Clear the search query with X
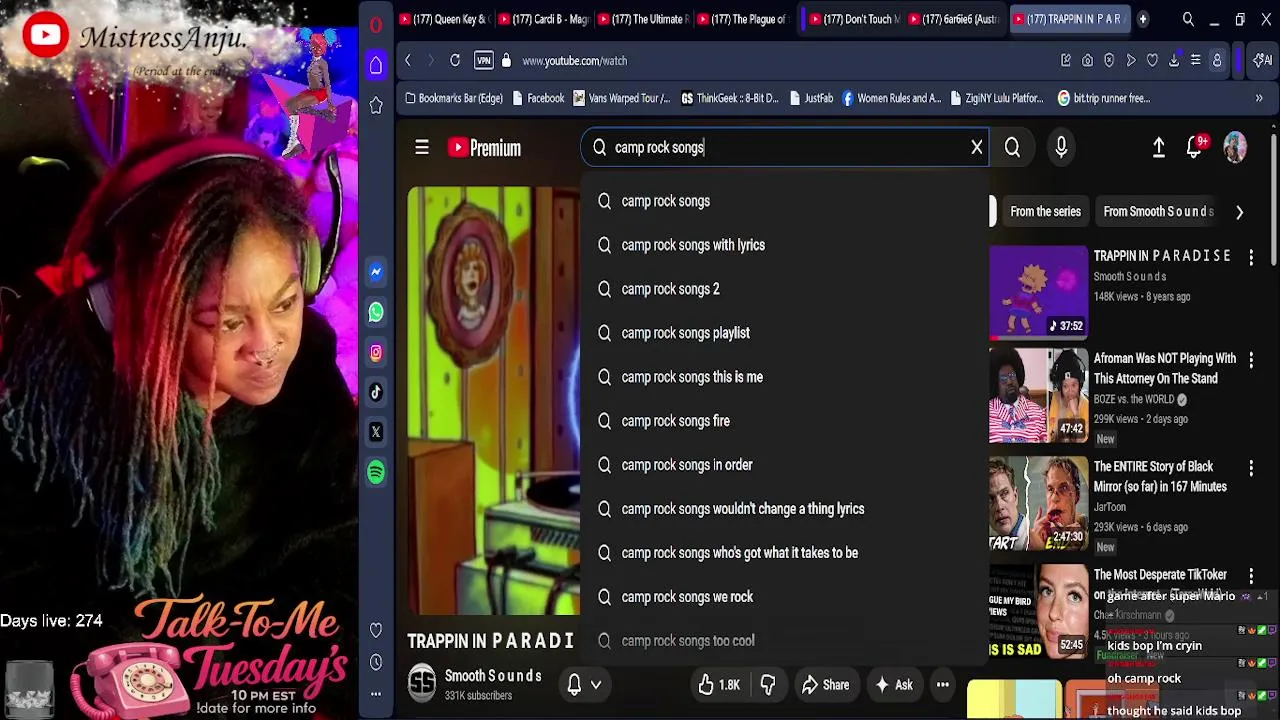 [977, 148]
